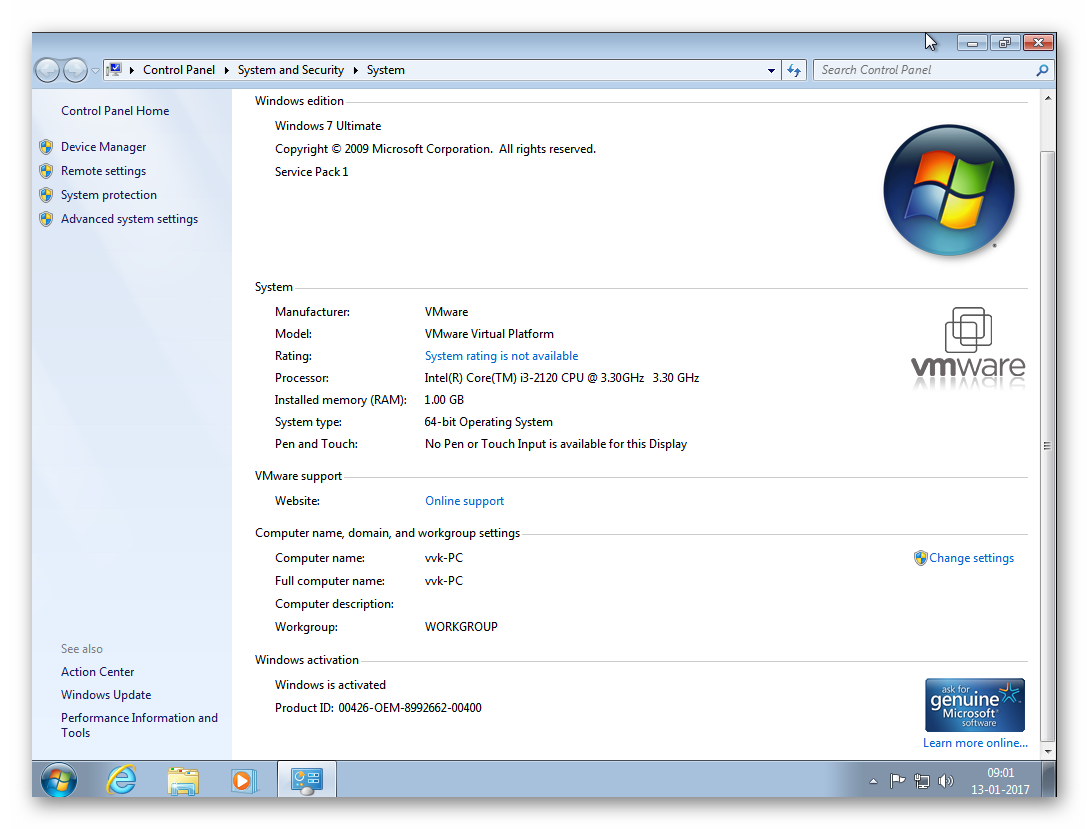The width and height of the screenshot is (1089, 829).
Task: Click the 'Windows 7 Ultimate' text
Action: pyautogui.click(x=328, y=126)
